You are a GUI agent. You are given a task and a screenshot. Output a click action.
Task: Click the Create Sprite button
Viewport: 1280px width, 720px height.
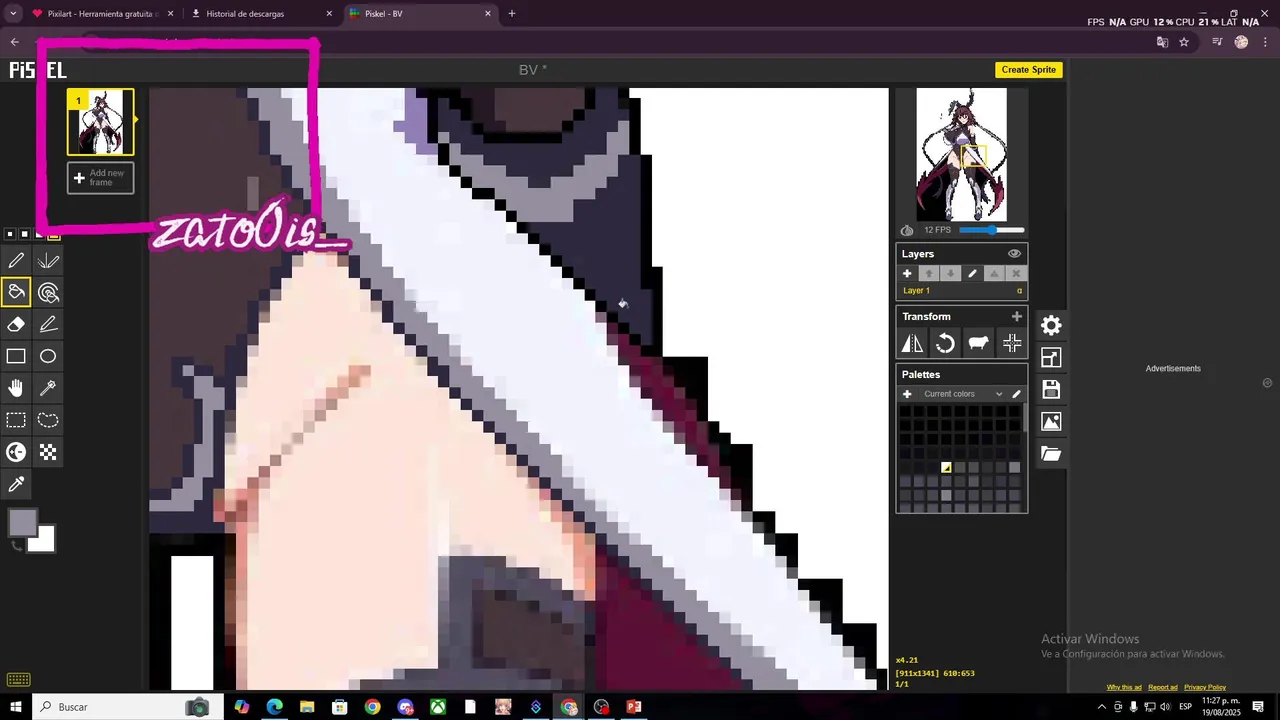1029,70
